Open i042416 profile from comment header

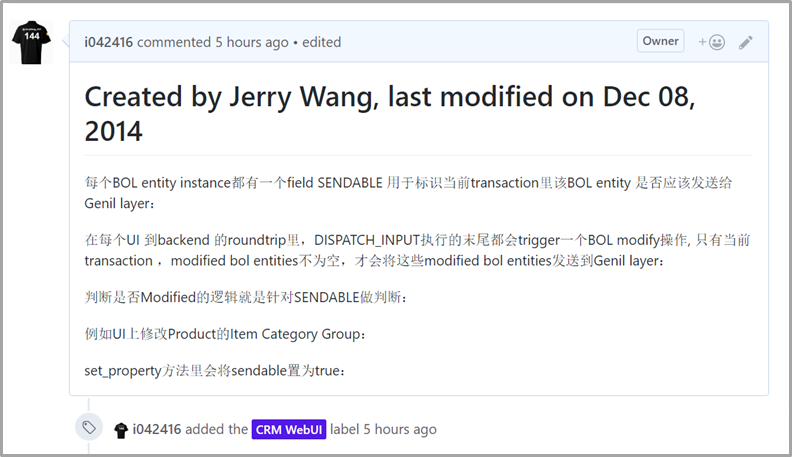pyautogui.click(x=109, y=42)
